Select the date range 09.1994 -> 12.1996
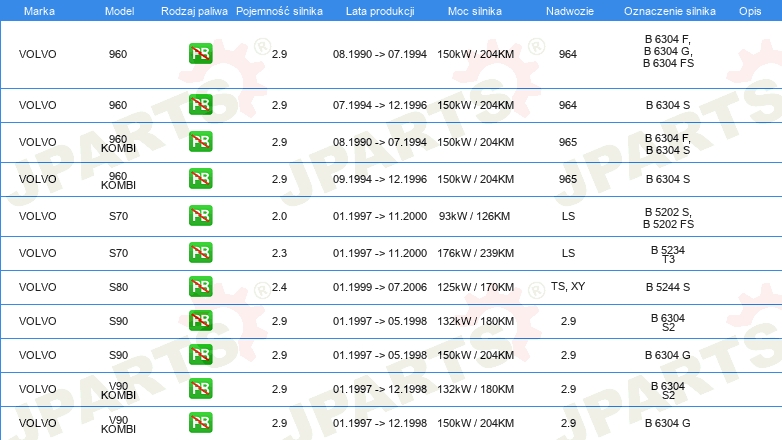The width and height of the screenshot is (782, 440). pos(380,179)
